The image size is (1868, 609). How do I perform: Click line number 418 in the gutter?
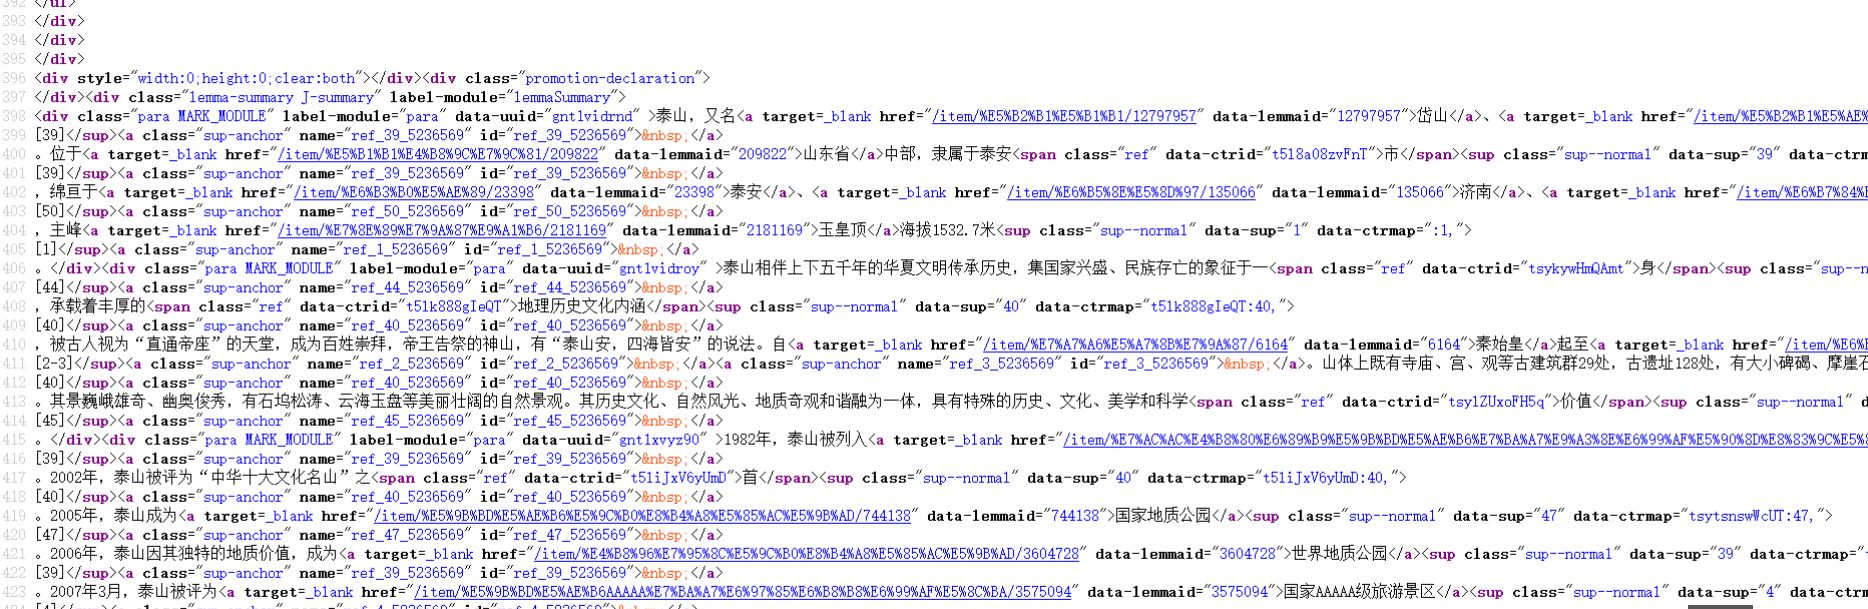tap(14, 497)
